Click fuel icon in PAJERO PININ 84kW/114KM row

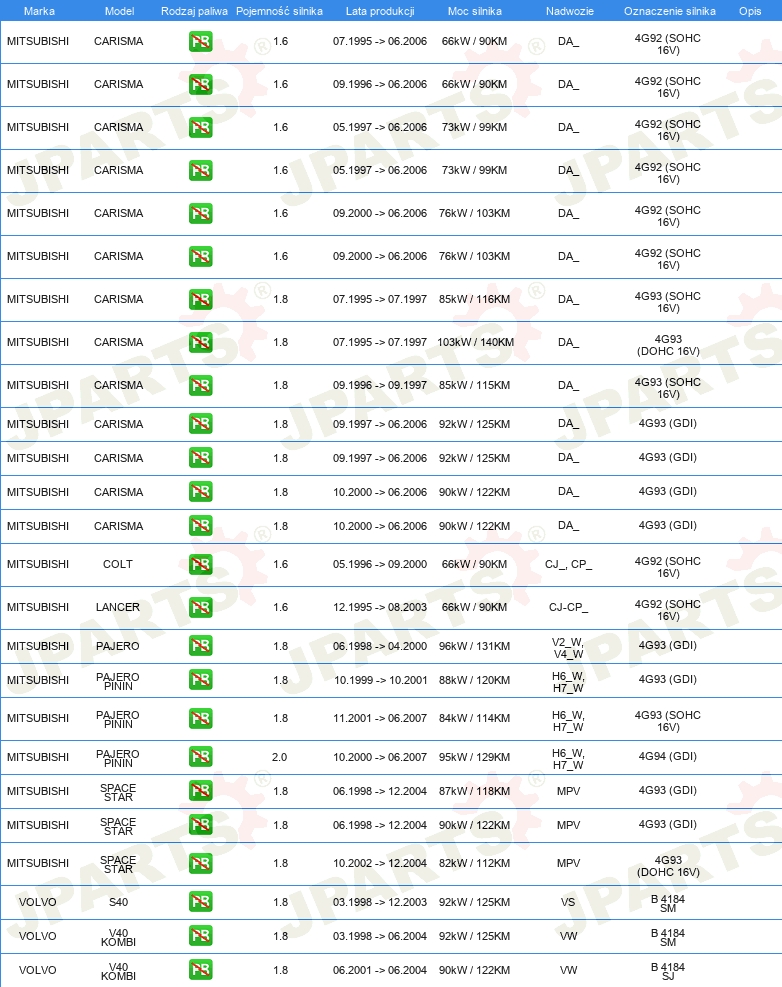tap(200, 719)
